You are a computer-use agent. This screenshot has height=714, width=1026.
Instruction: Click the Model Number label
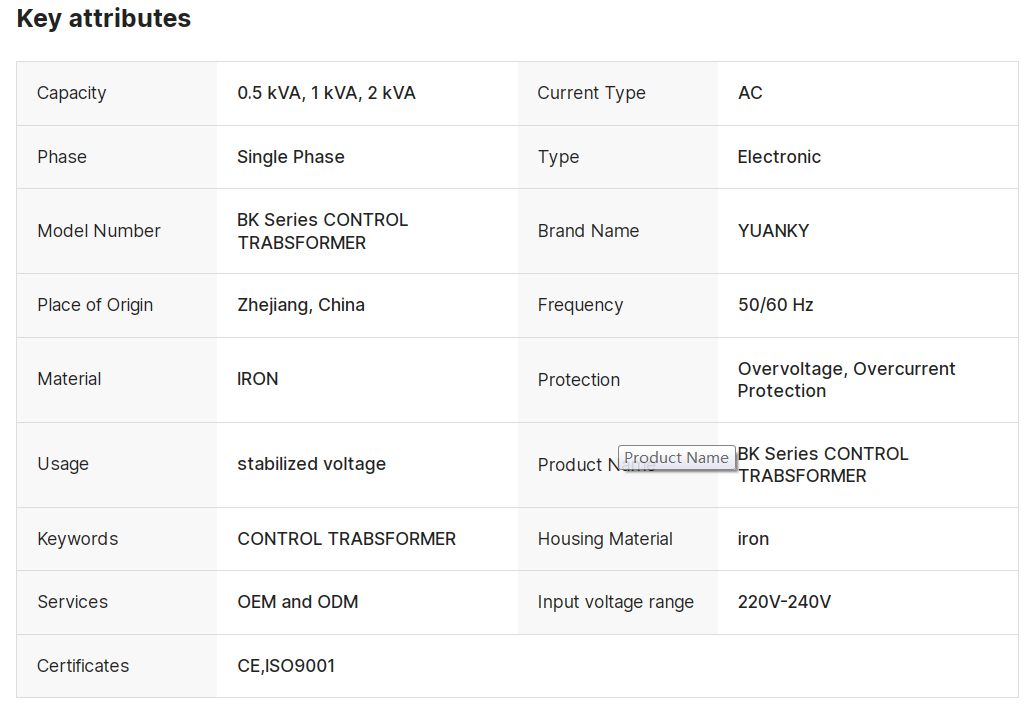(98, 231)
